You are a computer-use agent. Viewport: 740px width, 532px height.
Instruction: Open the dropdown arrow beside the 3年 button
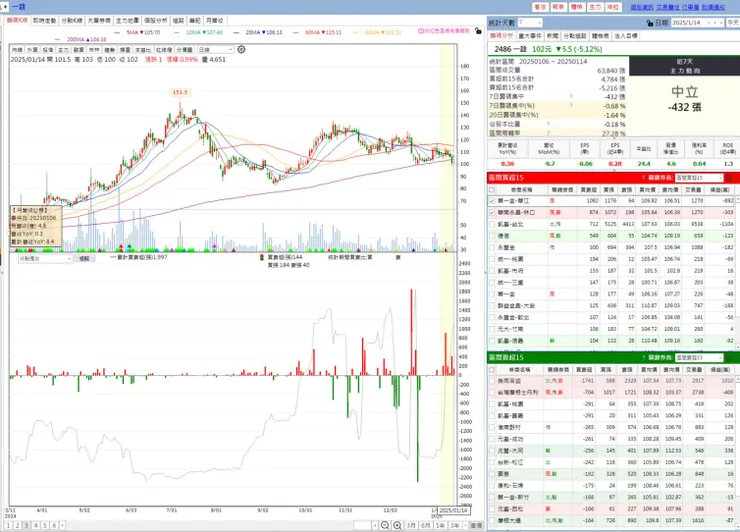pos(465,525)
